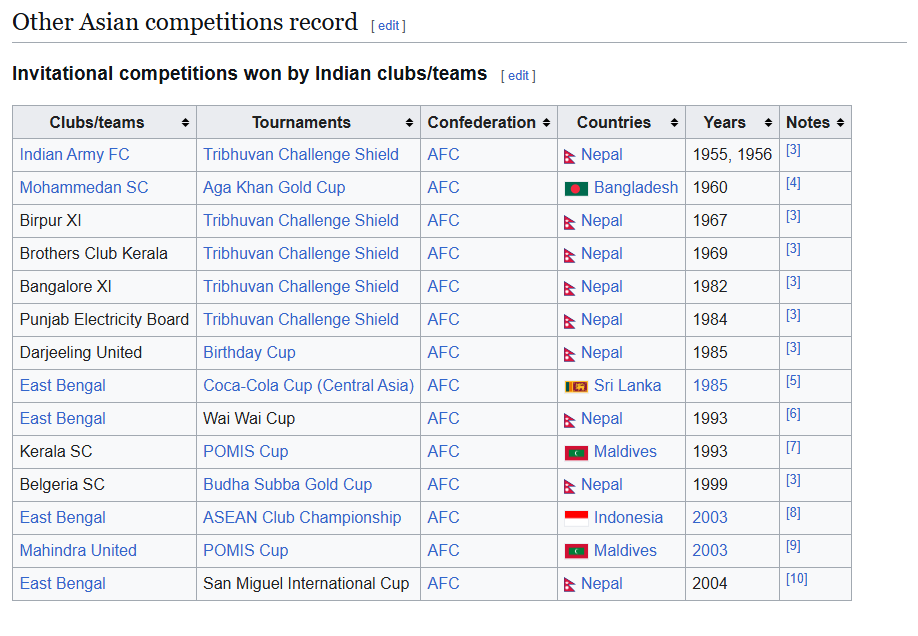This screenshot has width=918, height=636.
Task: Open footnote [3] in Indian Army FC row
Action: 793,149
